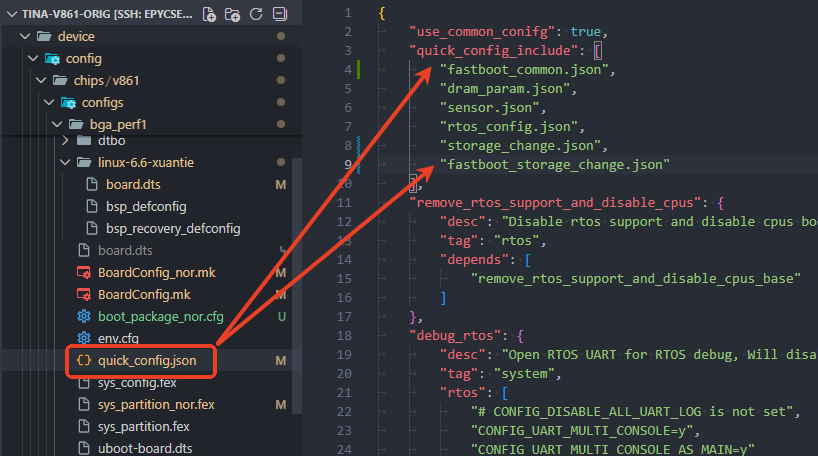
Task: Collapse the device folder
Action: pyautogui.click(x=76, y=36)
